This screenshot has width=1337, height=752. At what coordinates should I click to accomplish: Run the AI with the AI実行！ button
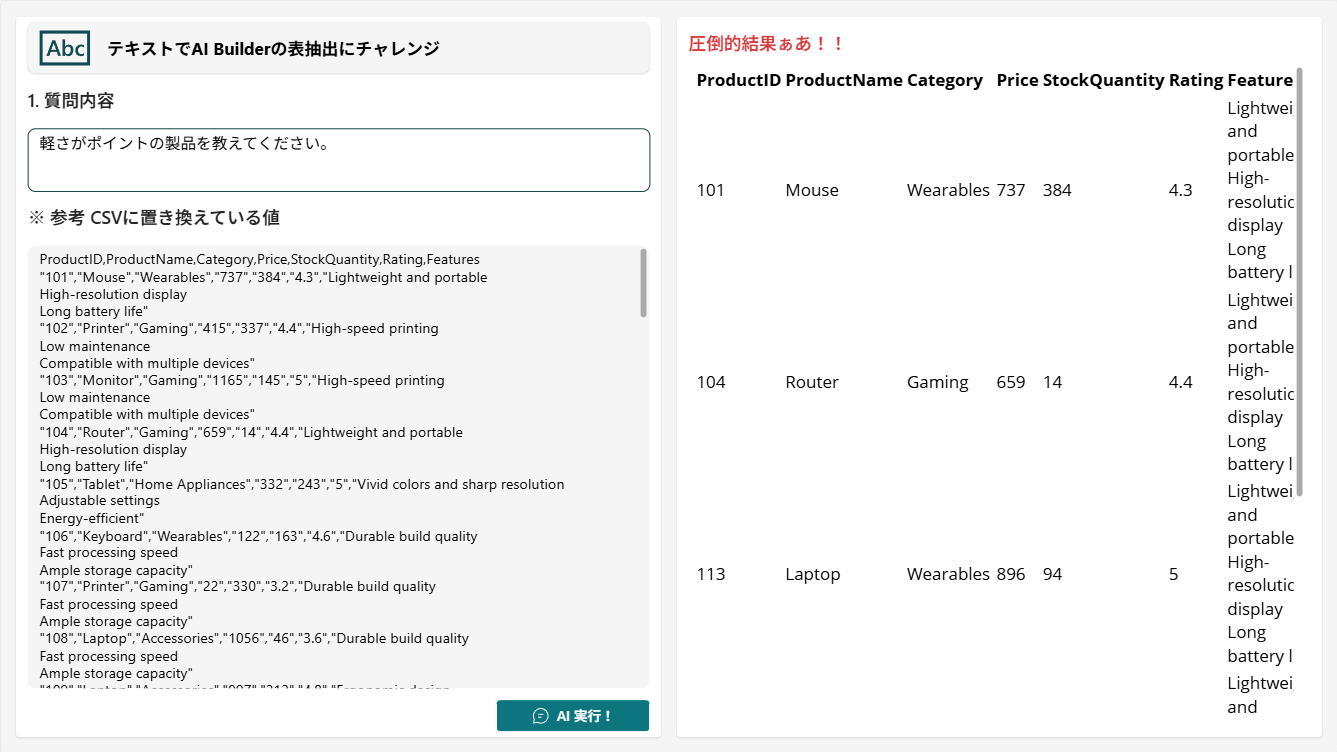(x=573, y=716)
